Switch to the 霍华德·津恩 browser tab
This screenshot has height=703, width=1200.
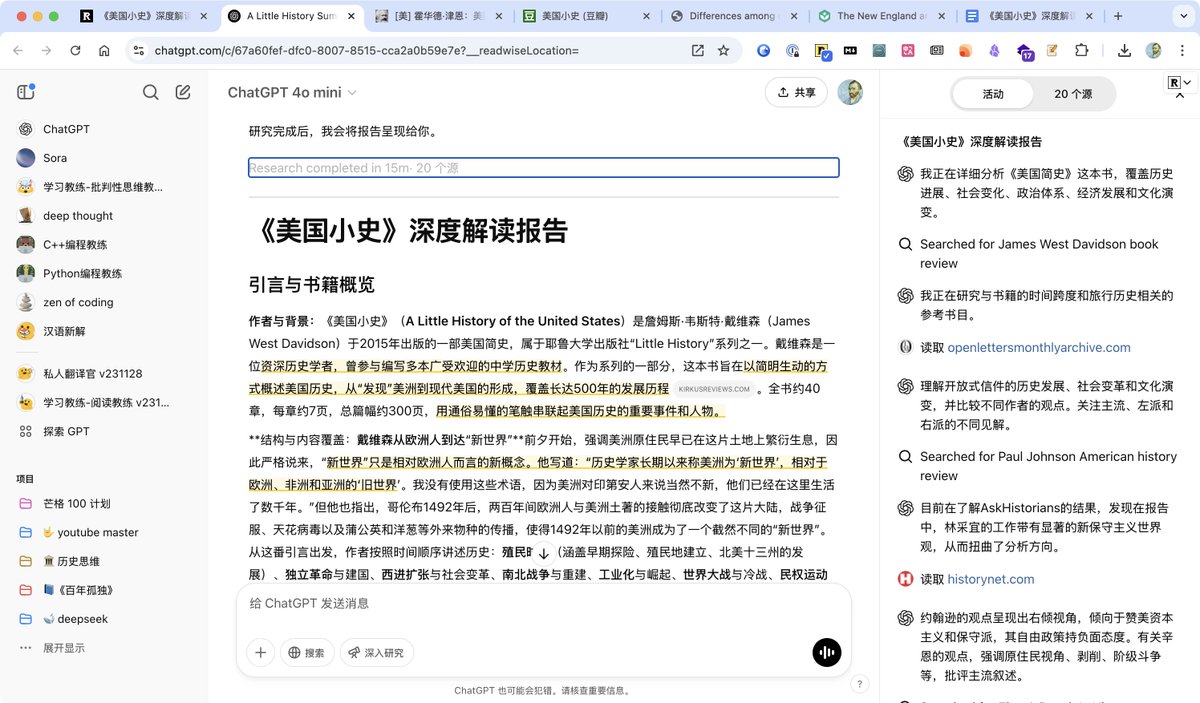coord(438,16)
